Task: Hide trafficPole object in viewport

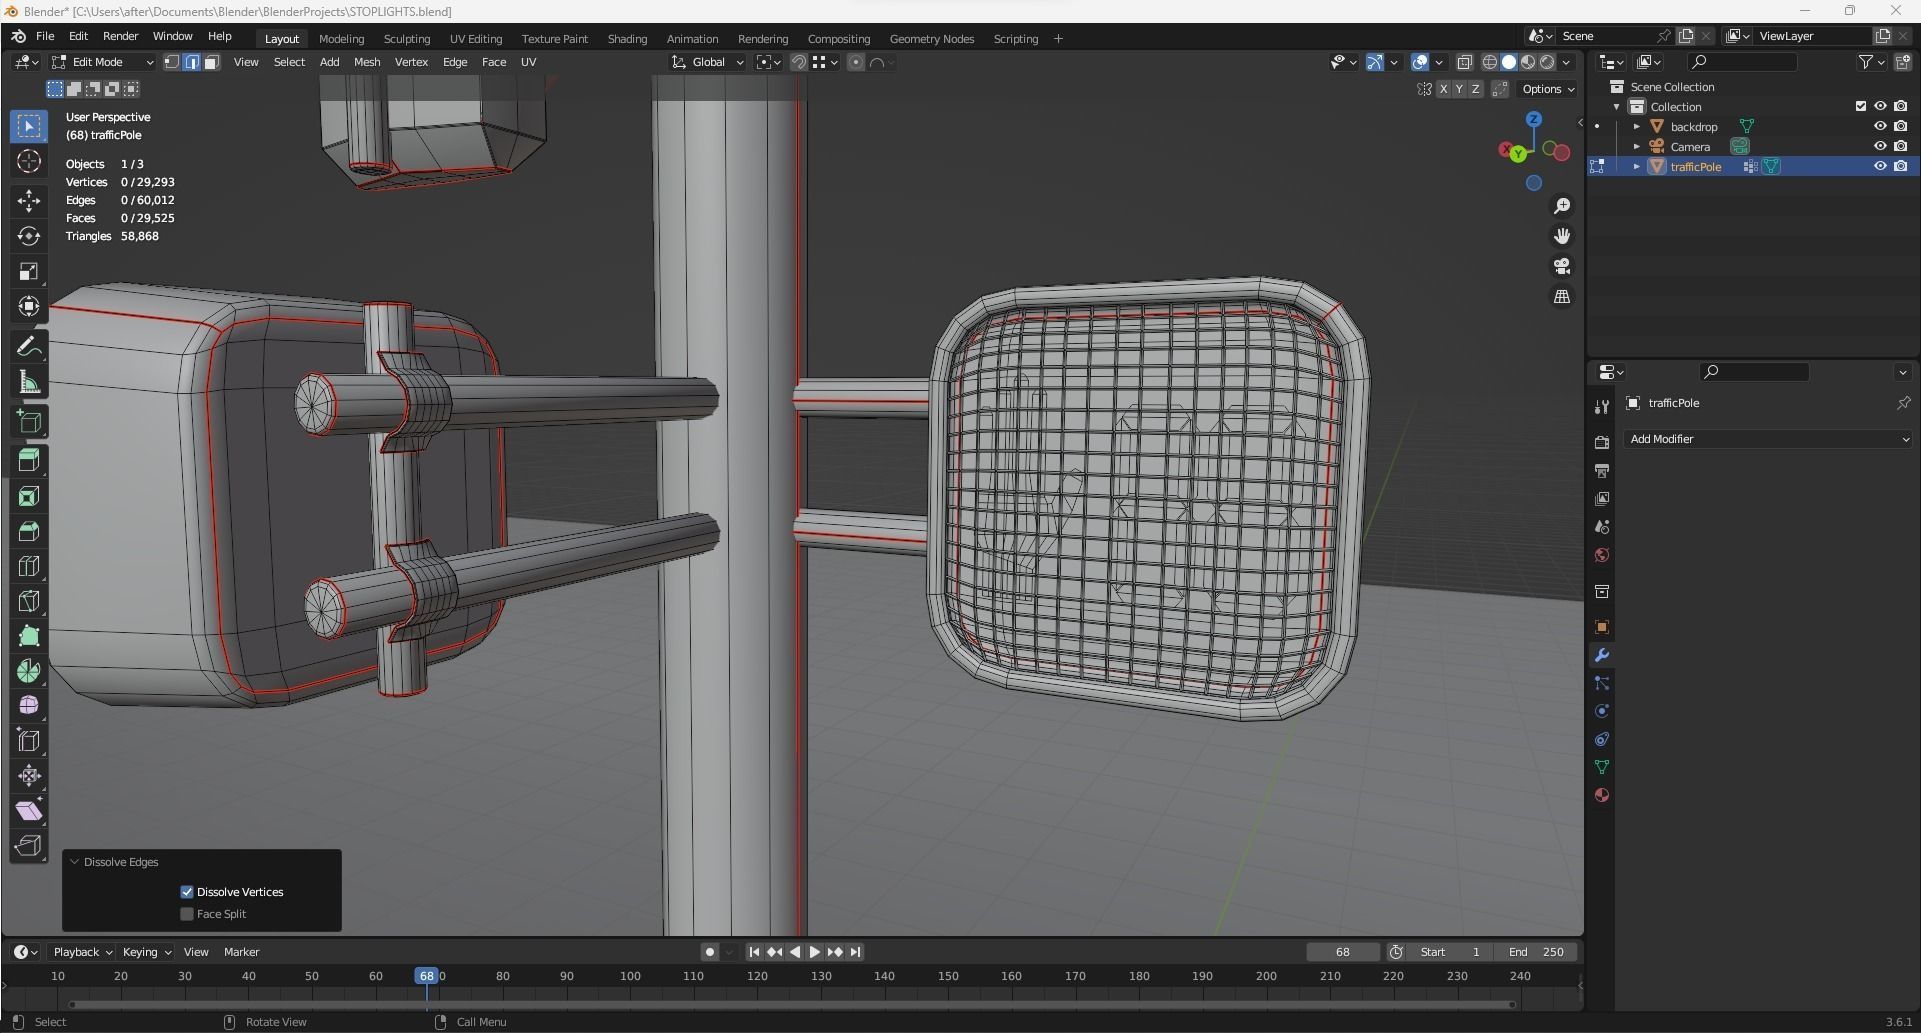Action: 1879,167
